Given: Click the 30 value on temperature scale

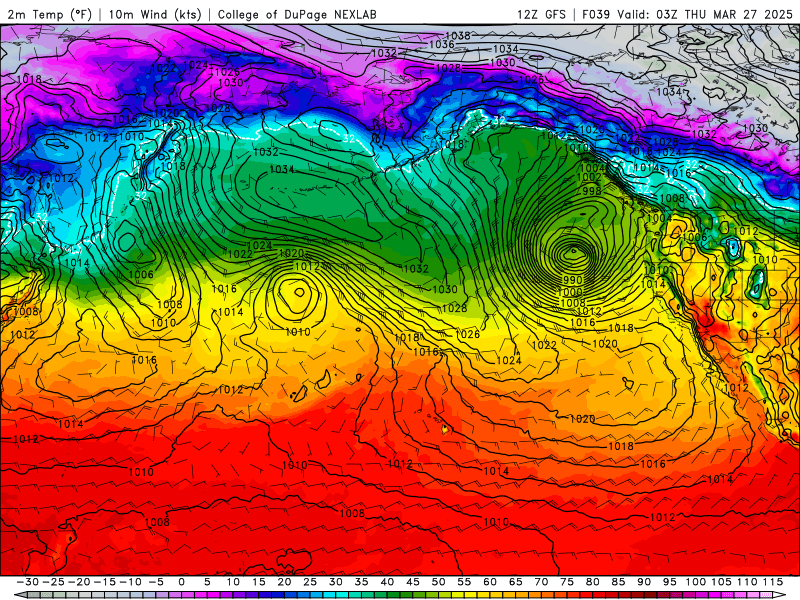Looking at the screenshot, I should click(x=335, y=582).
